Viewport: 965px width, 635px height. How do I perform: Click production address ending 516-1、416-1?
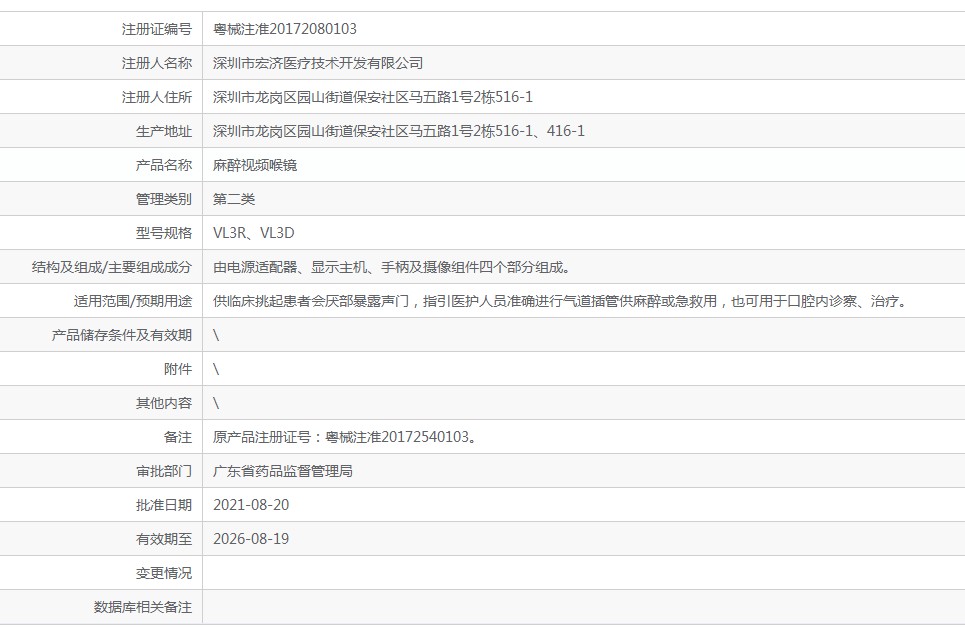(x=398, y=131)
